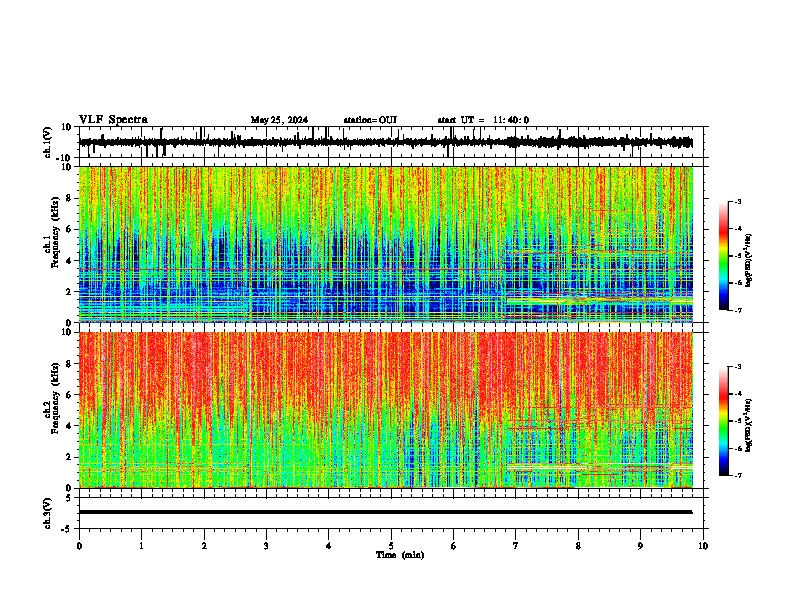This screenshot has width=792, height=612.
Task: Click the "-7" value on ch.2 color bar
Action: (738, 475)
